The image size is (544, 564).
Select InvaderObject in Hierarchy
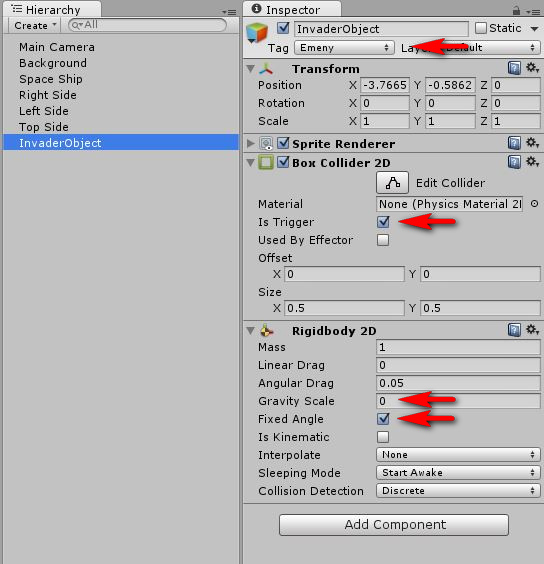pos(121,142)
